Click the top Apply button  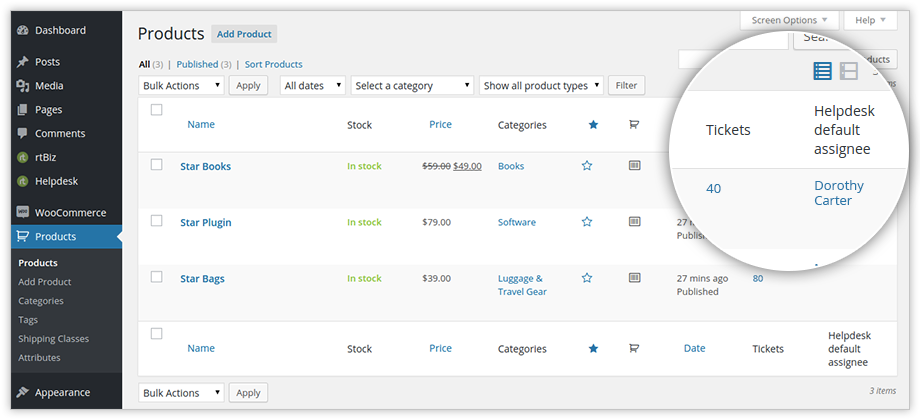pos(248,86)
